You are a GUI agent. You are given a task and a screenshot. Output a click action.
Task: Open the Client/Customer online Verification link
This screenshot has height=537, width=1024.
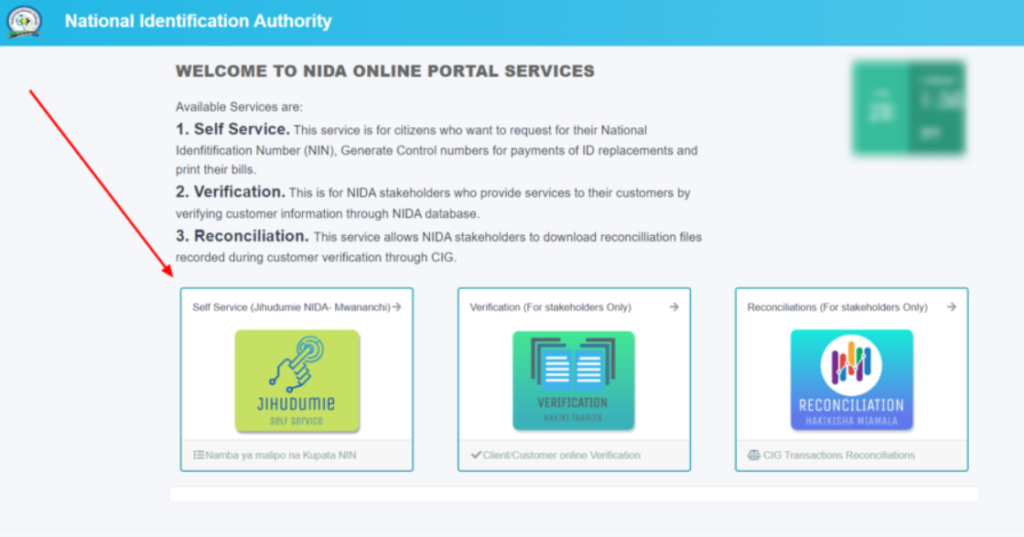pos(561,456)
